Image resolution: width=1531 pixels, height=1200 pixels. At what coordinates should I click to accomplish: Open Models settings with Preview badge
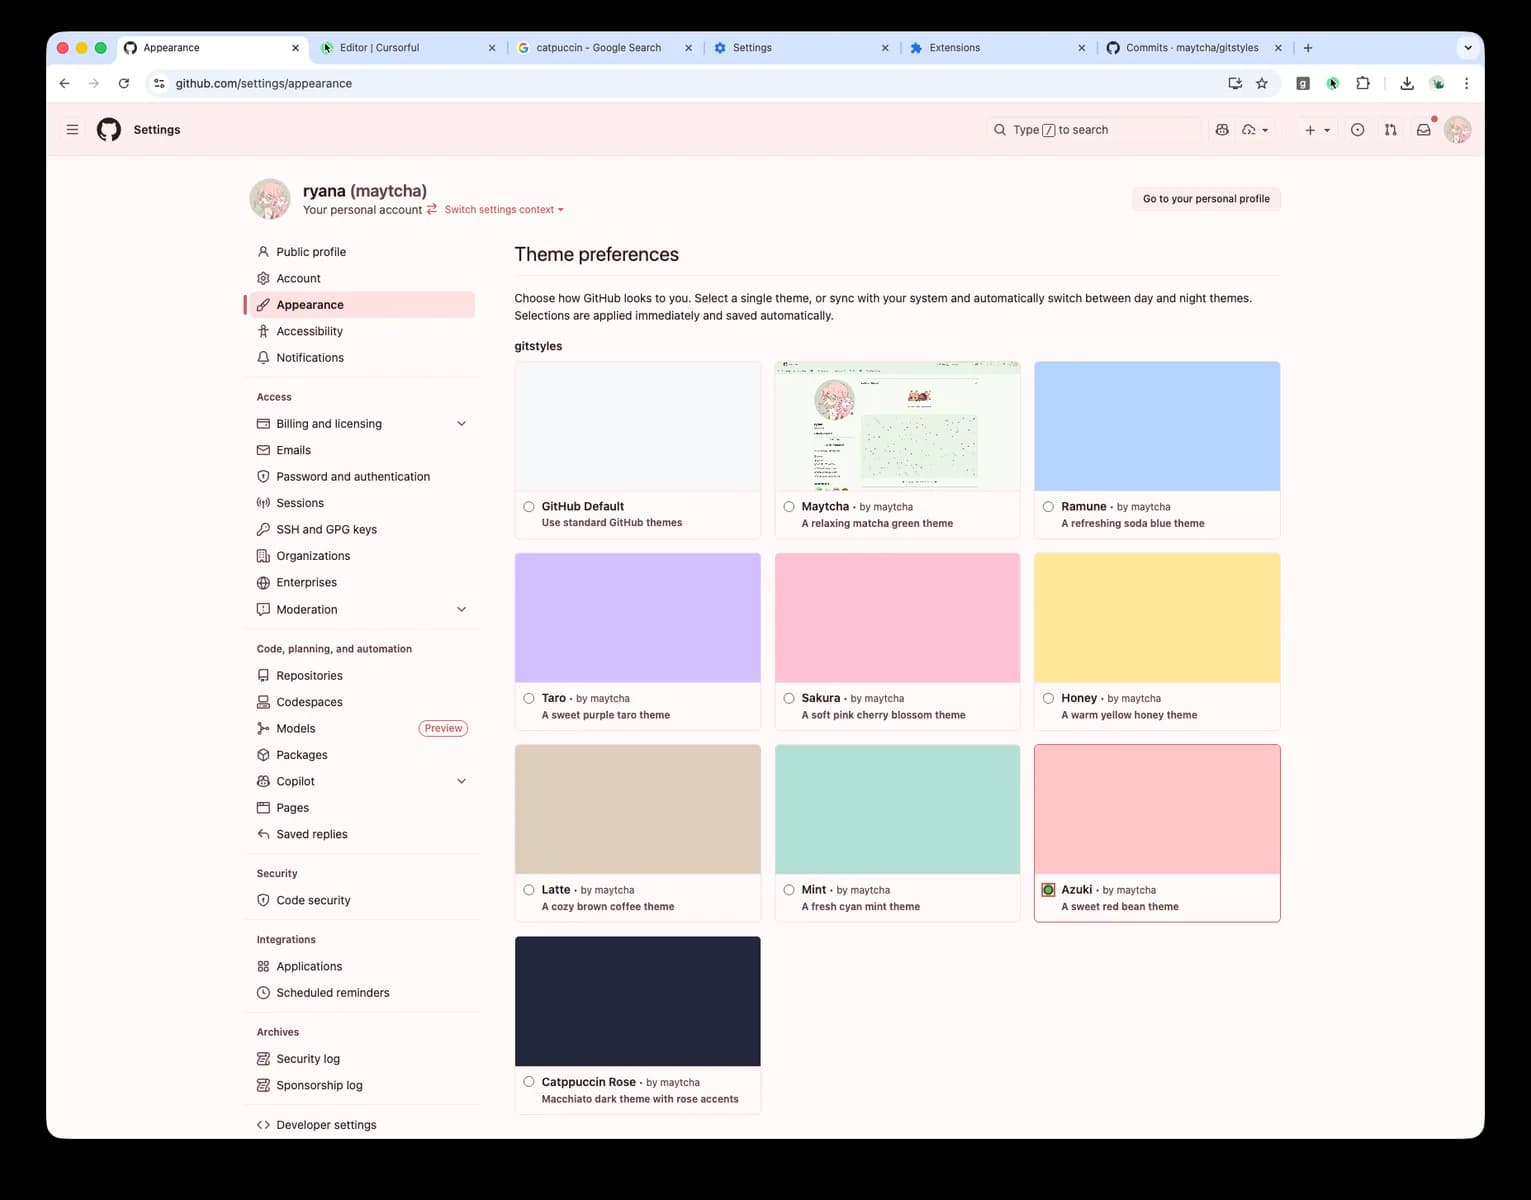point(360,729)
